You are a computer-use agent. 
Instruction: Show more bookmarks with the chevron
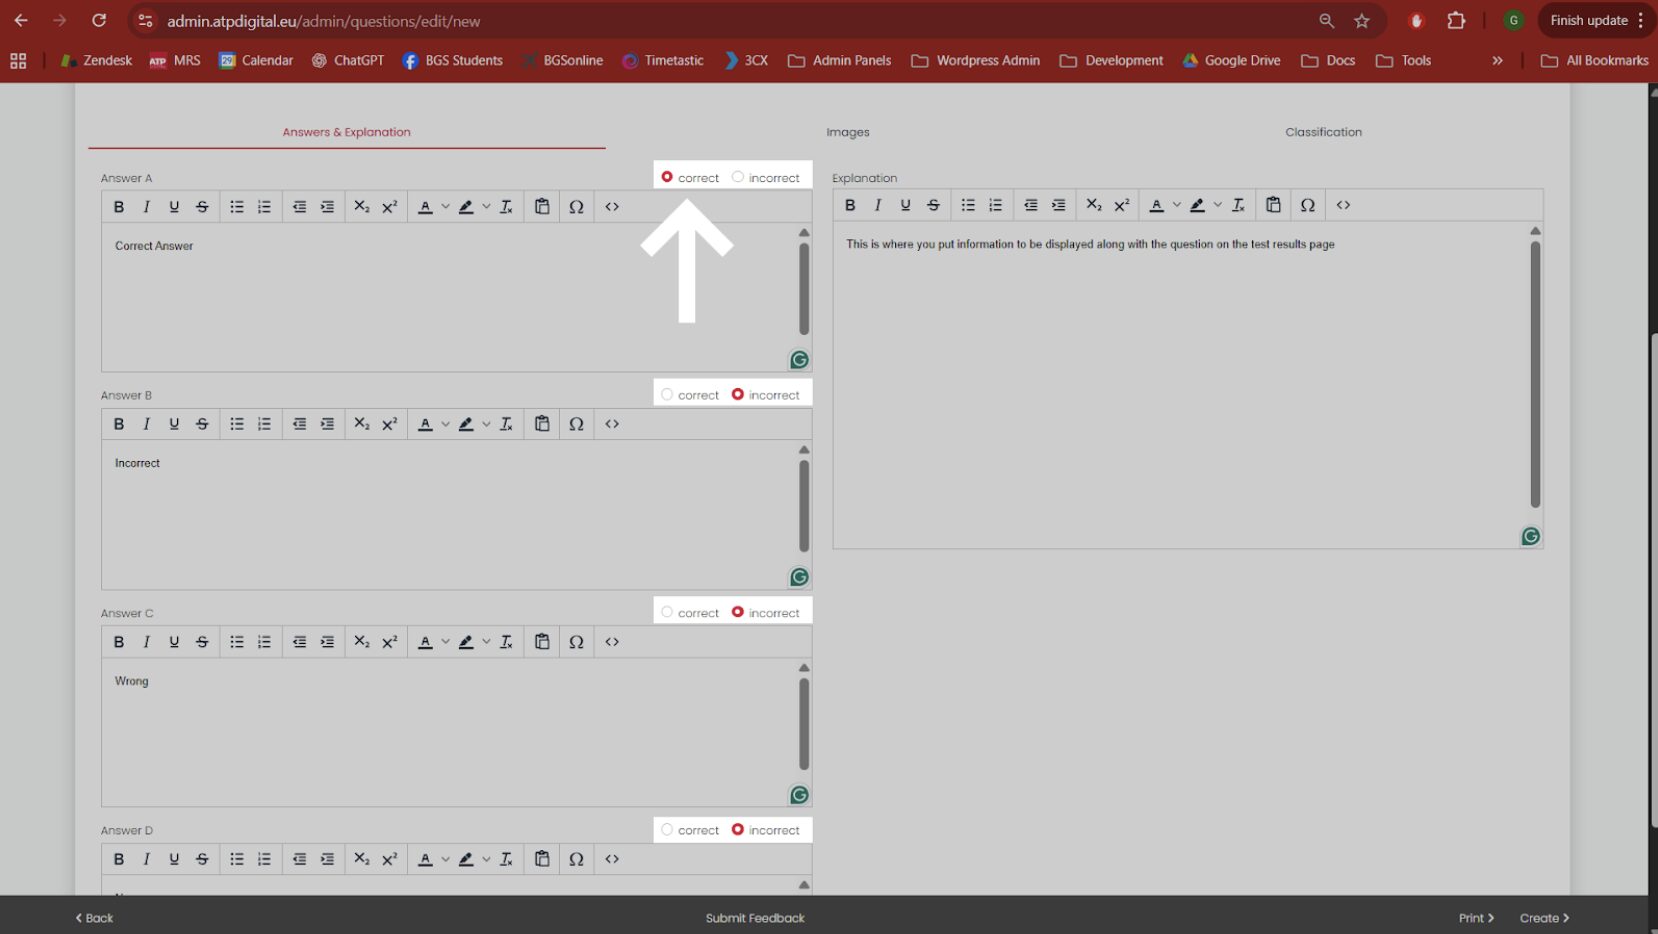[1497, 61]
